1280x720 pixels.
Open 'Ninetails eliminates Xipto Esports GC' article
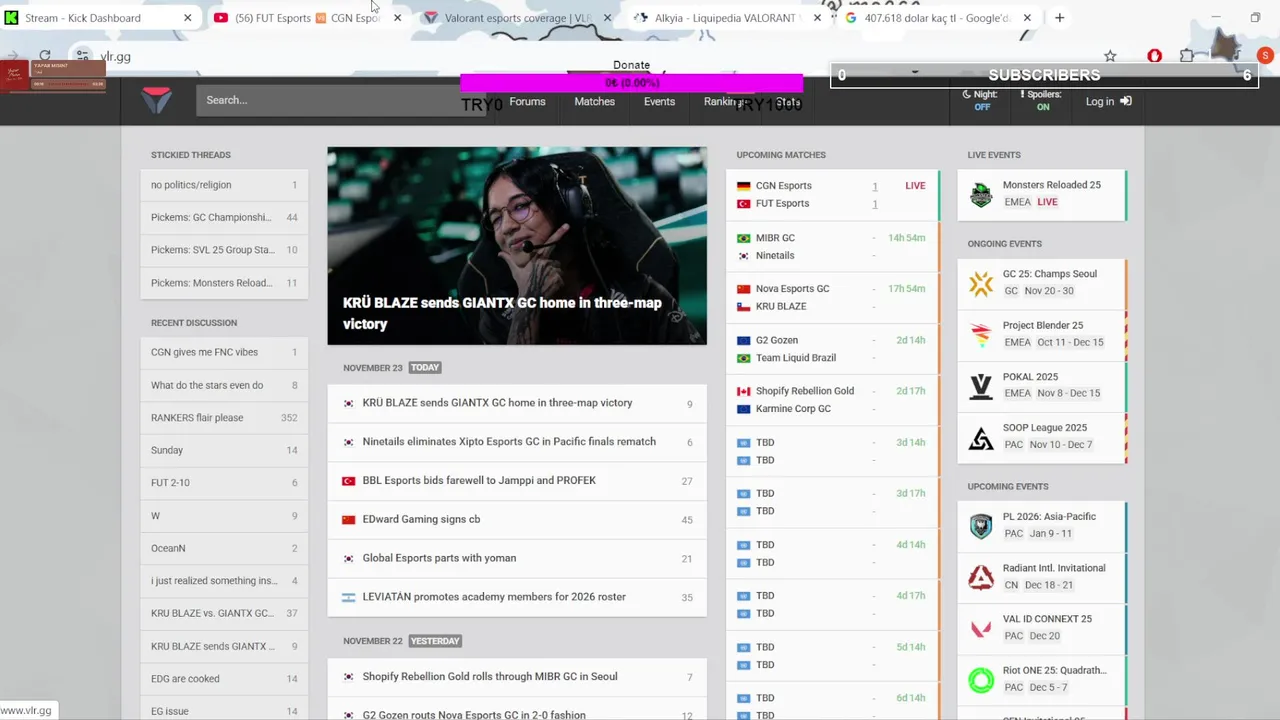pyautogui.click(x=517, y=442)
